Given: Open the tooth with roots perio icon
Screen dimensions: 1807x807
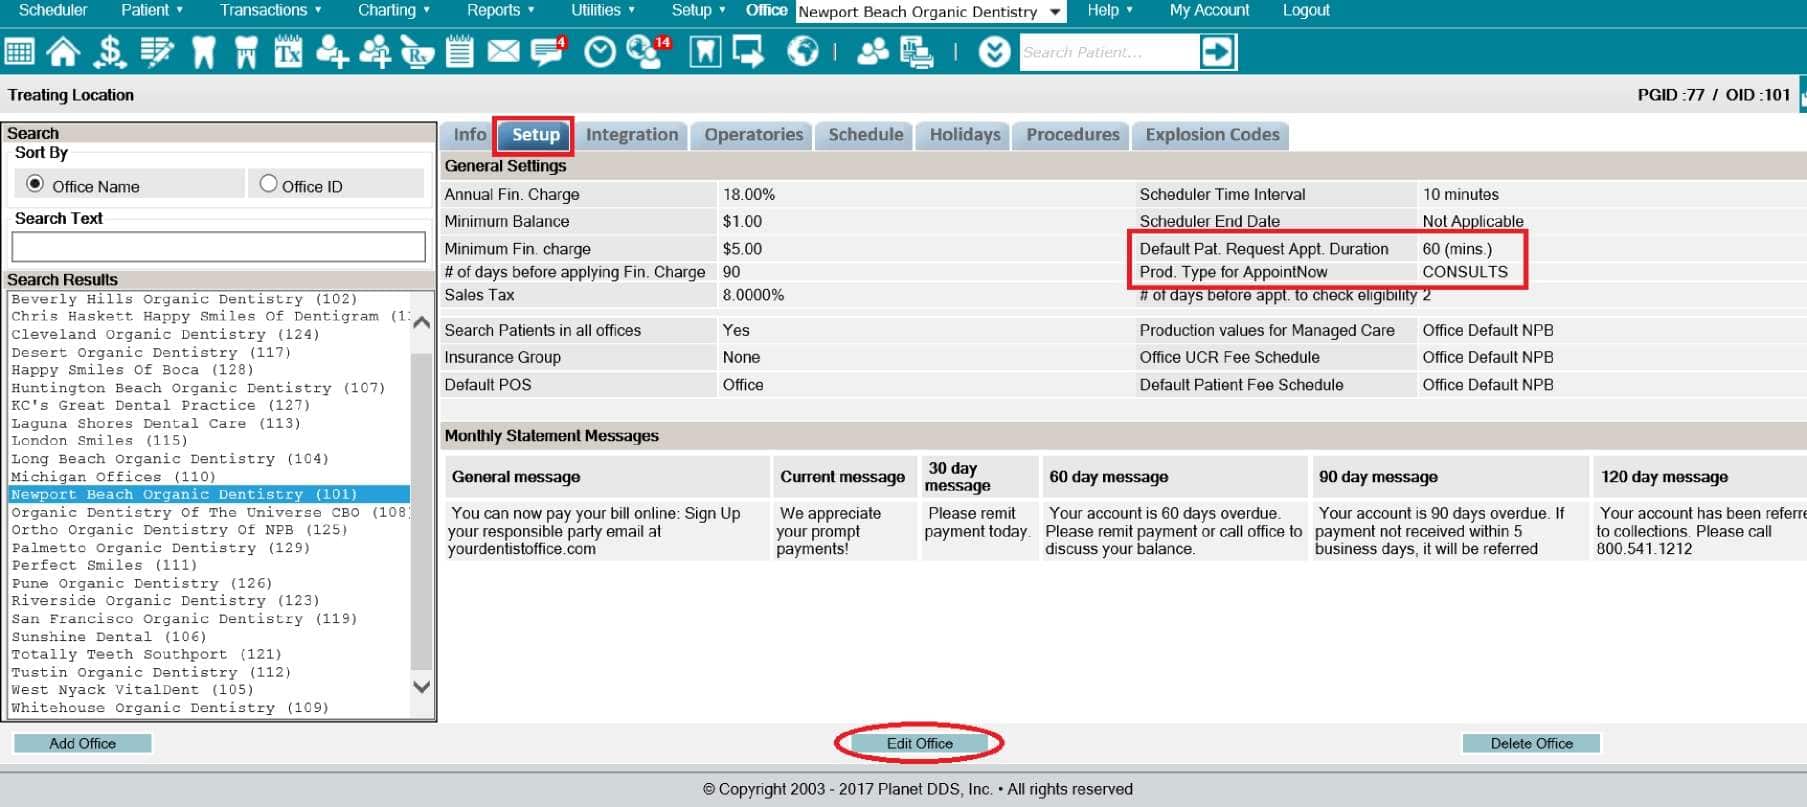Looking at the screenshot, I should click(246, 52).
